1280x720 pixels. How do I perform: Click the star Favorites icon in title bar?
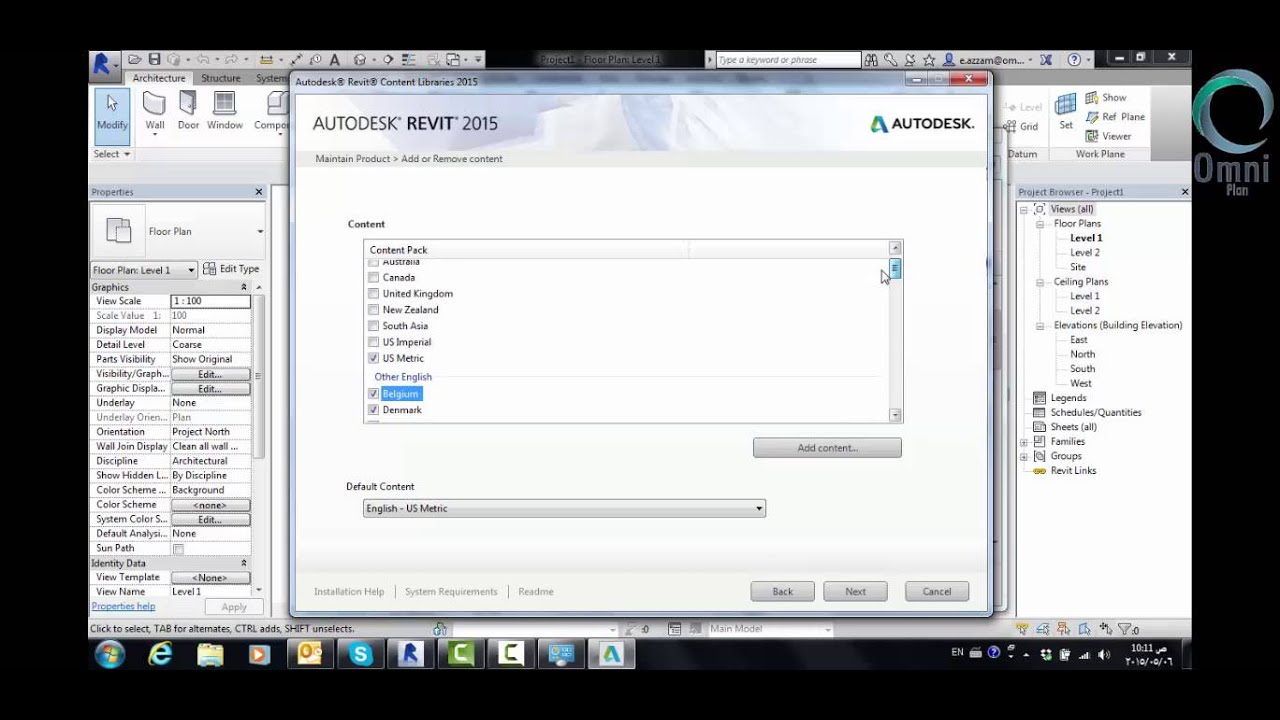929,60
